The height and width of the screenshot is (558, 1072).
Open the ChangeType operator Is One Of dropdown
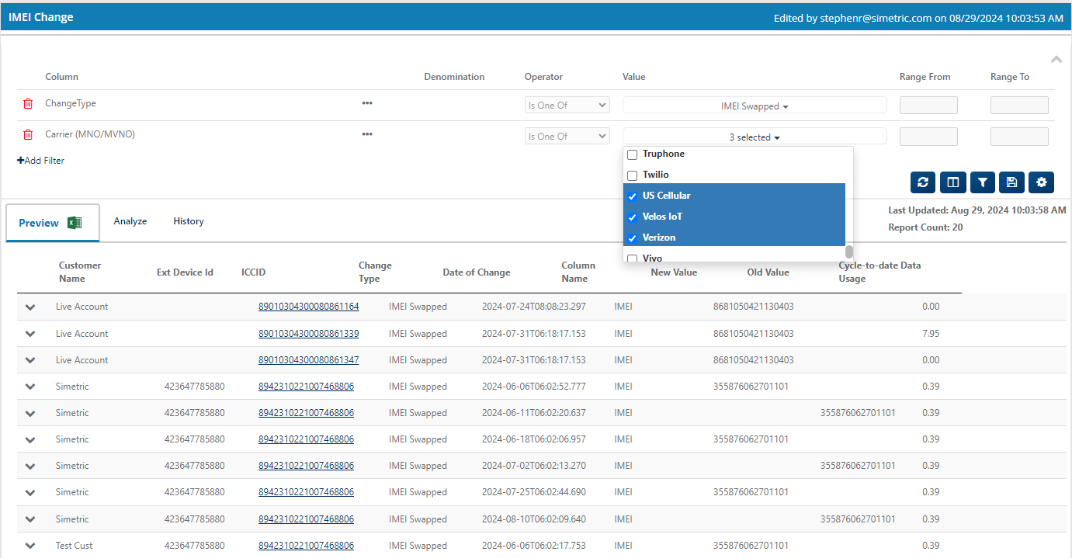point(567,105)
